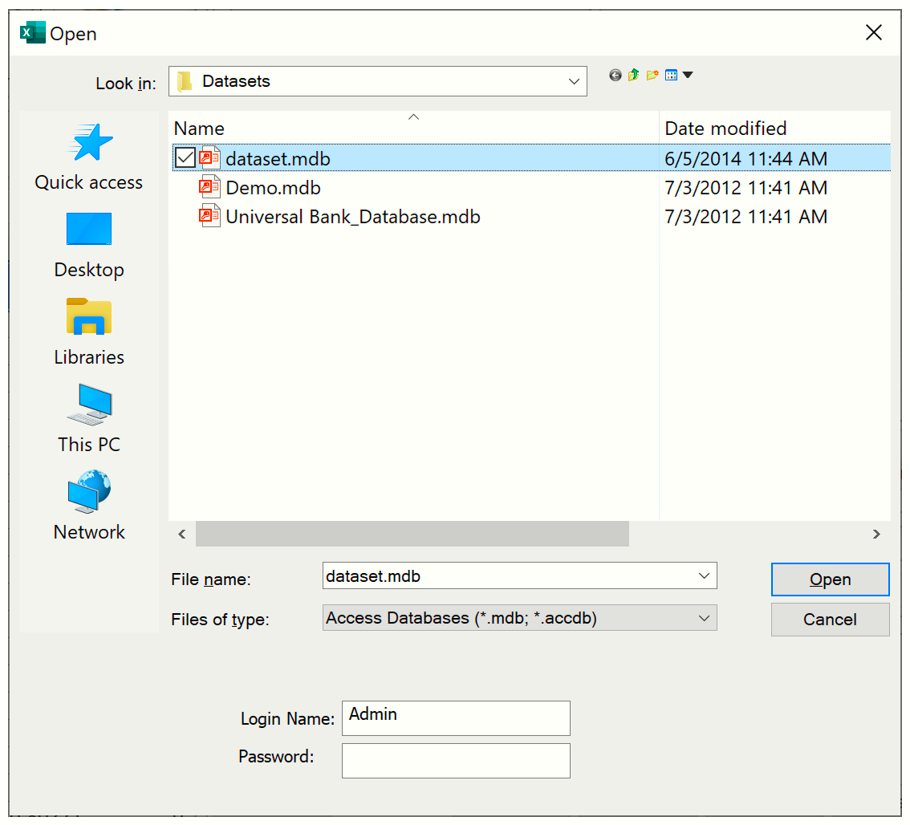Expand the Look in folder dropdown

pos(574,82)
